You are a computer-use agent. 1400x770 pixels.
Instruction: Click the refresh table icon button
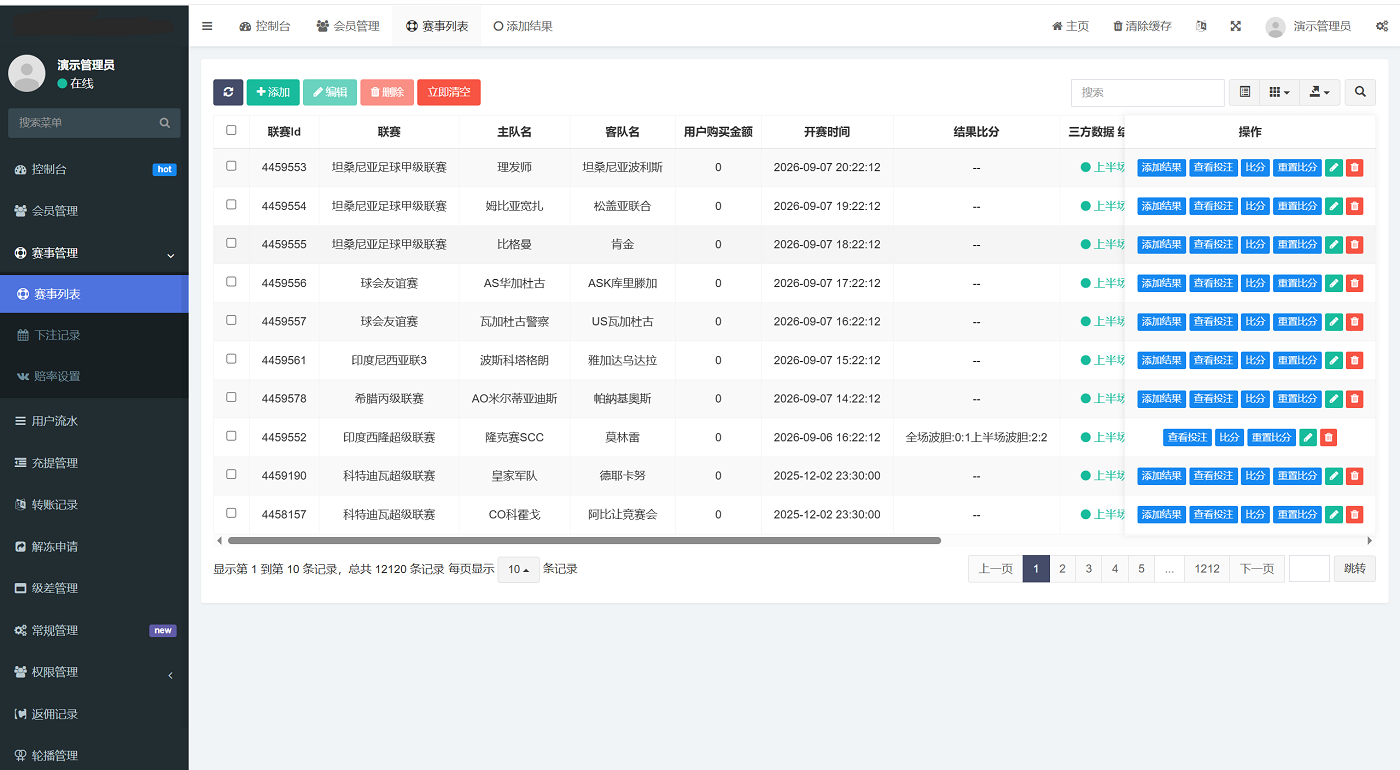point(228,92)
